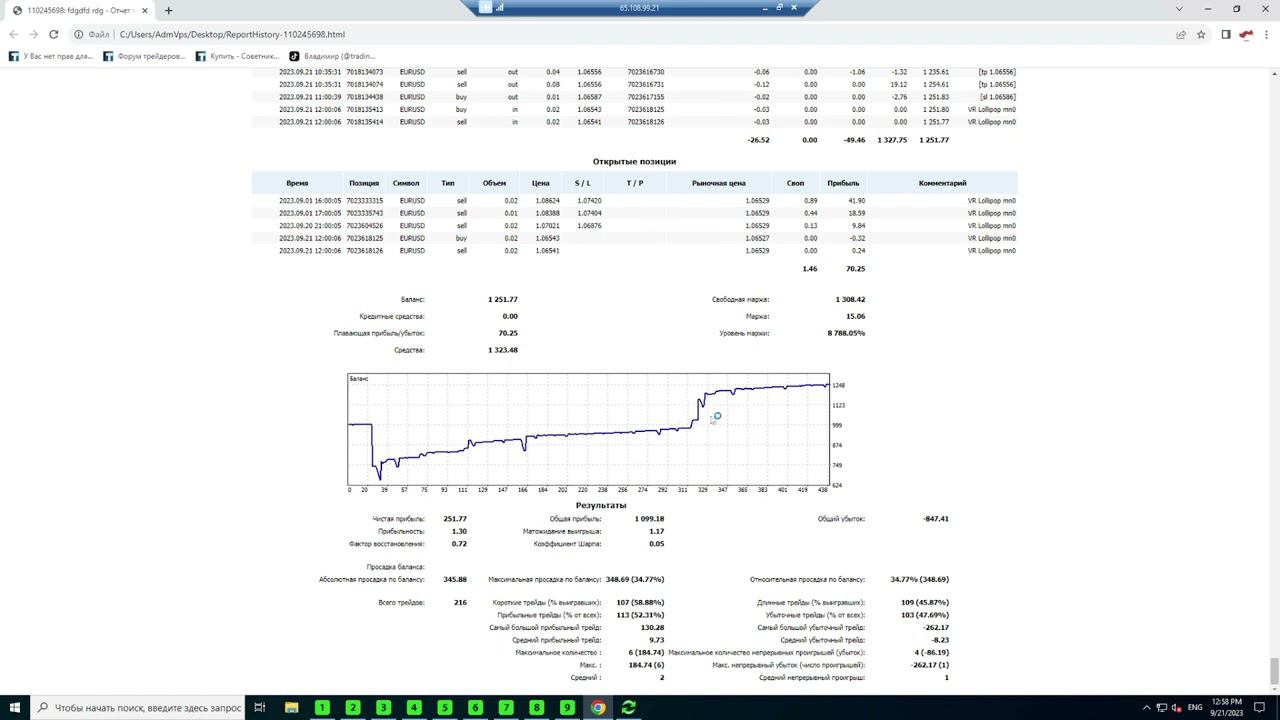This screenshot has width=1280, height=720.
Task: Bookmark this page with the star icon
Action: (x=1201, y=34)
